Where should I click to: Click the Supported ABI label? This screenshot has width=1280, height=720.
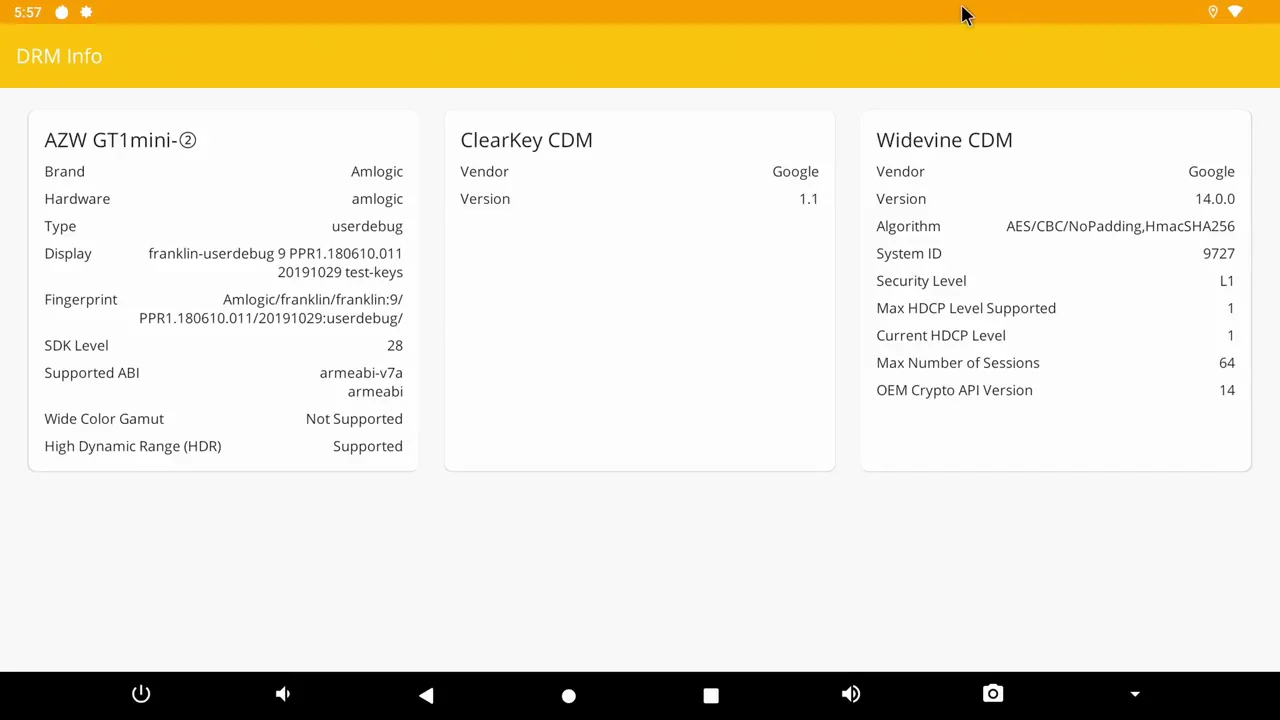92,373
